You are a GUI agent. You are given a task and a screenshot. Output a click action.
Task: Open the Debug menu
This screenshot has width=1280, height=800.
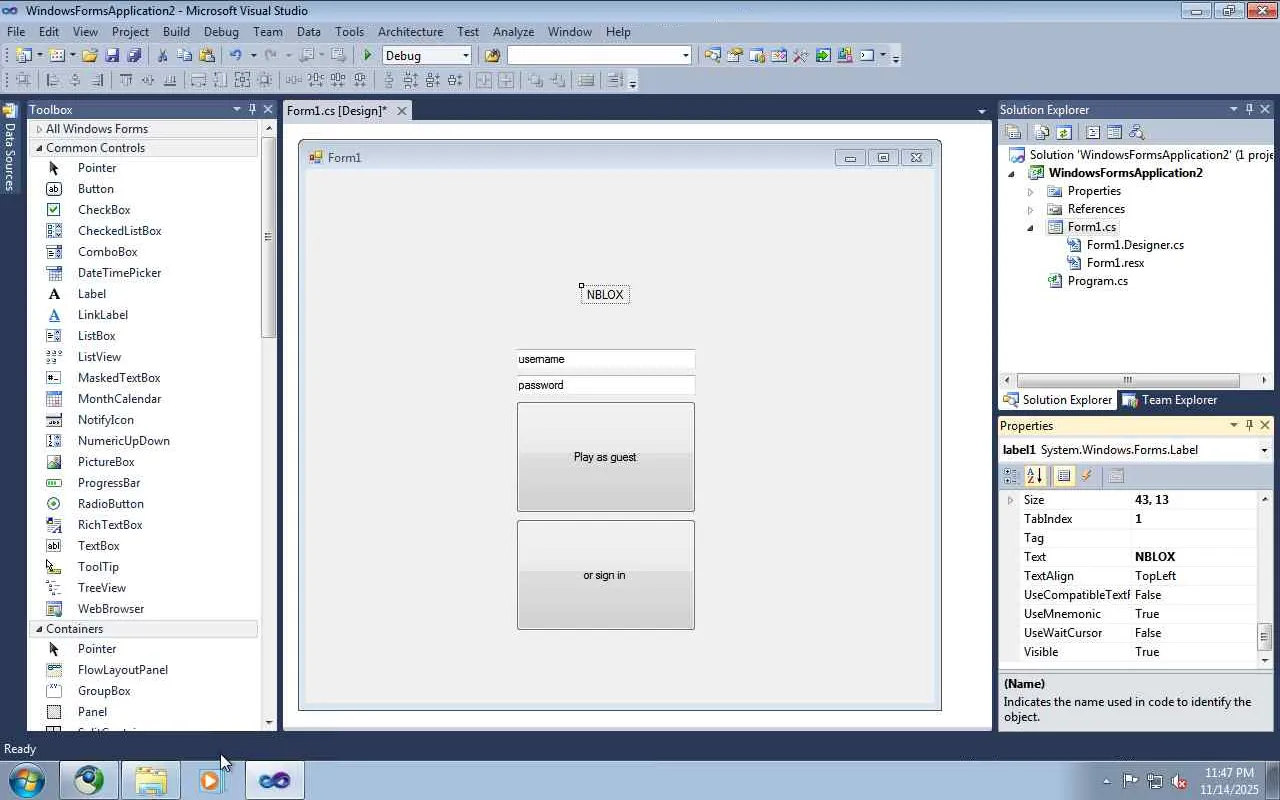pos(221,31)
